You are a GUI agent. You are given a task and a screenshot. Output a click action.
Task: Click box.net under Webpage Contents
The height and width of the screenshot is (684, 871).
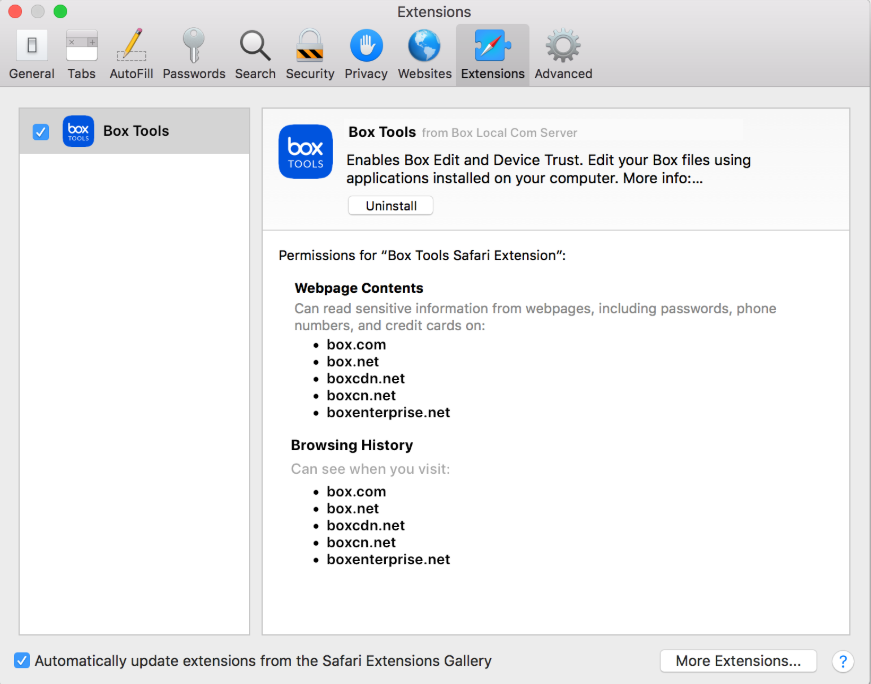(x=353, y=362)
